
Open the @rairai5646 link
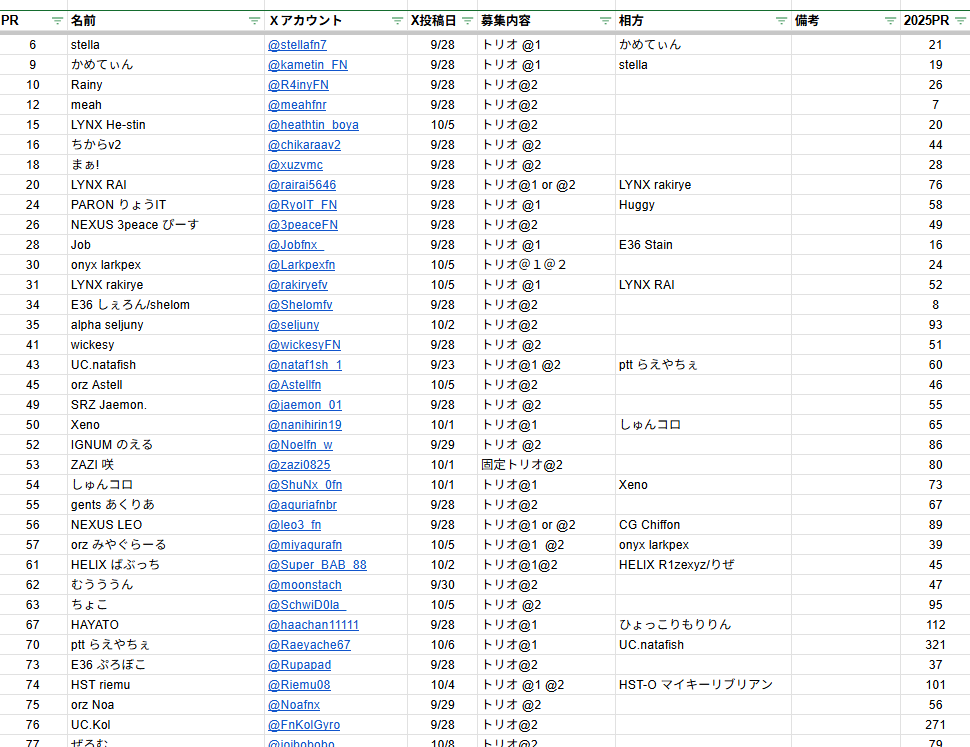302,185
